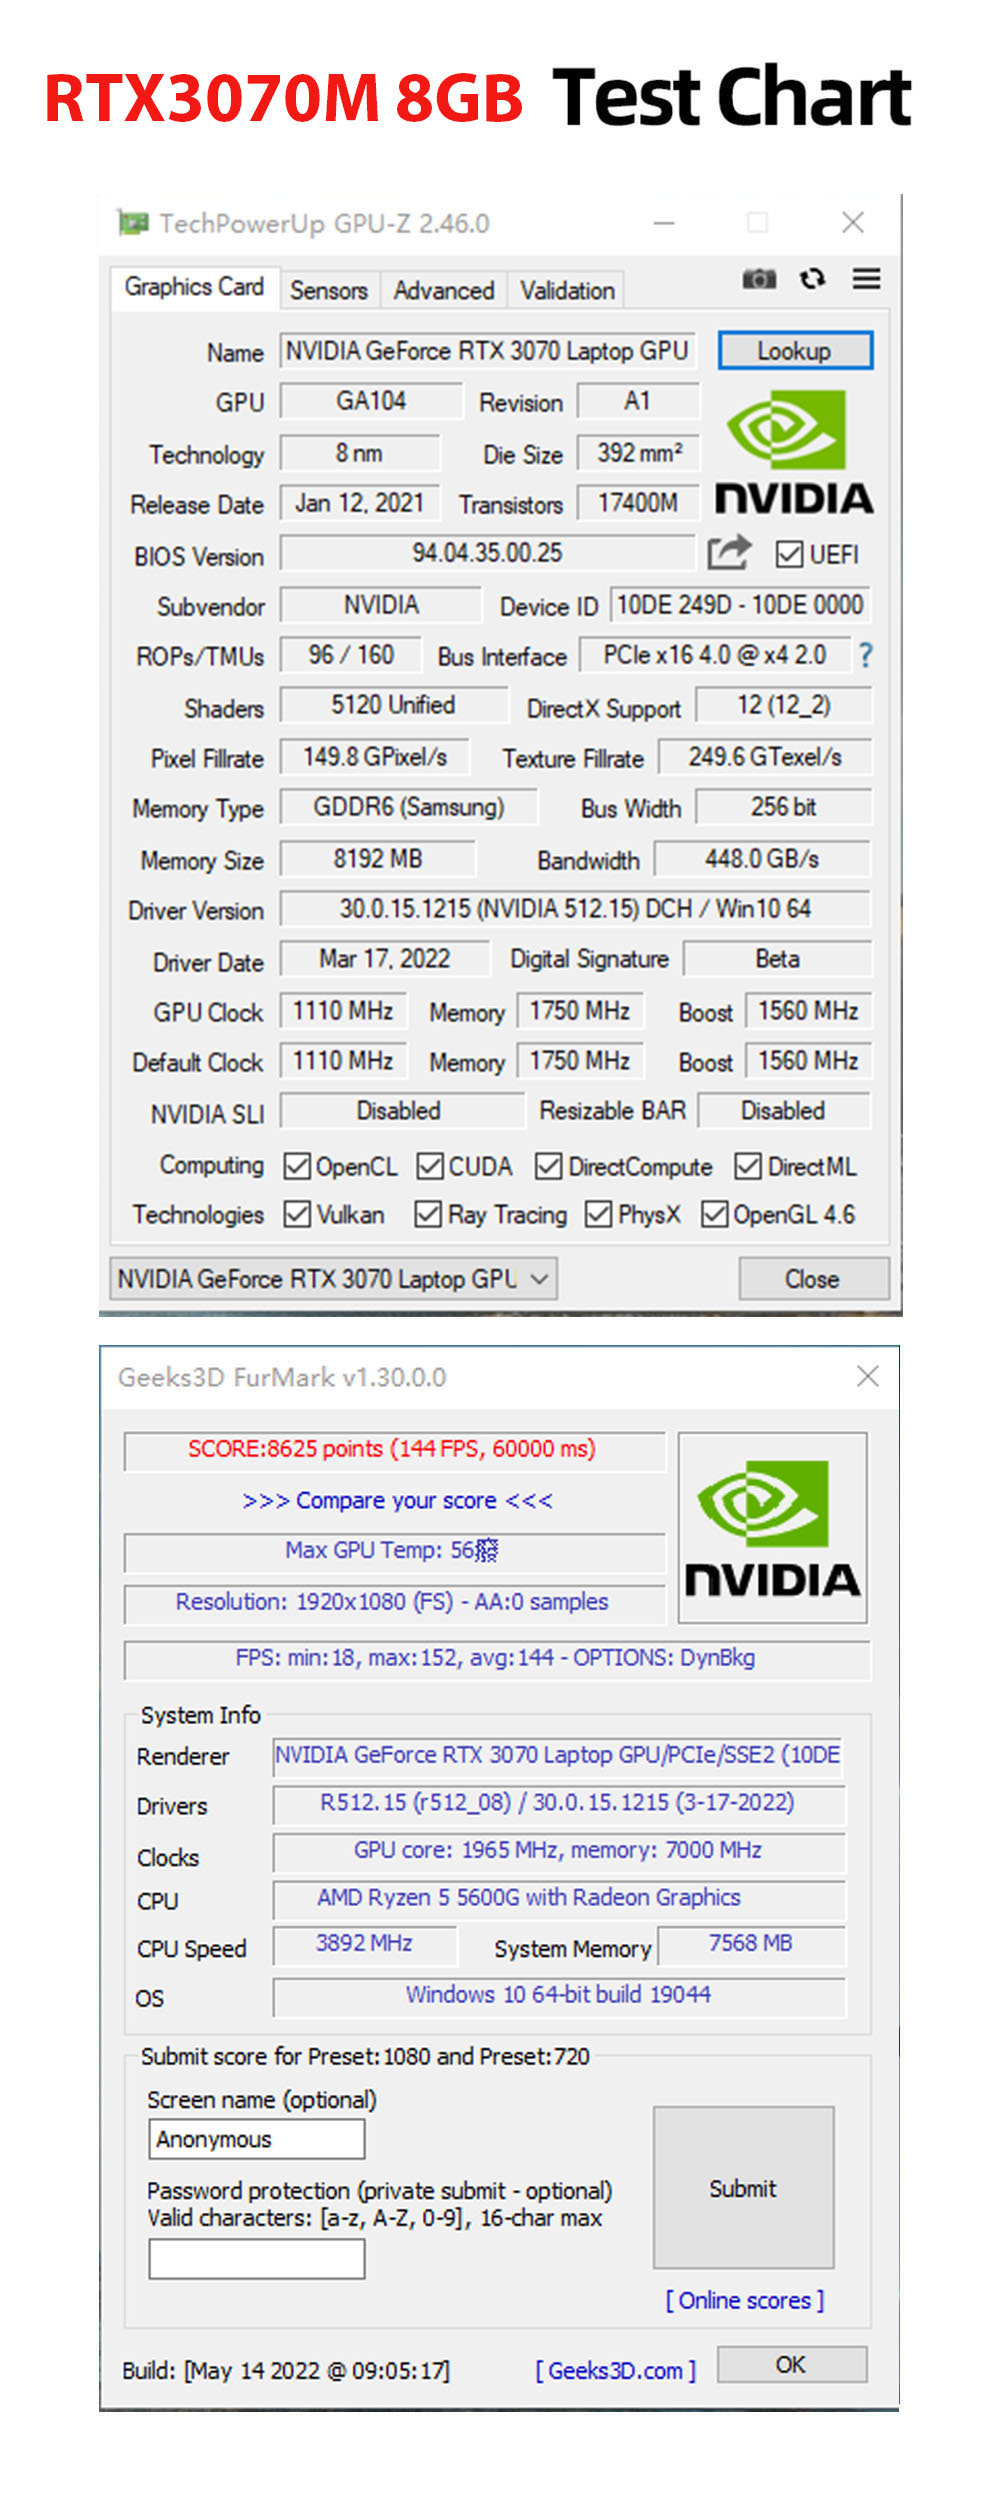Image resolution: width=1000 pixels, height=2500 pixels.
Task: Click the empty password protection field
Action: [x=257, y=2259]
